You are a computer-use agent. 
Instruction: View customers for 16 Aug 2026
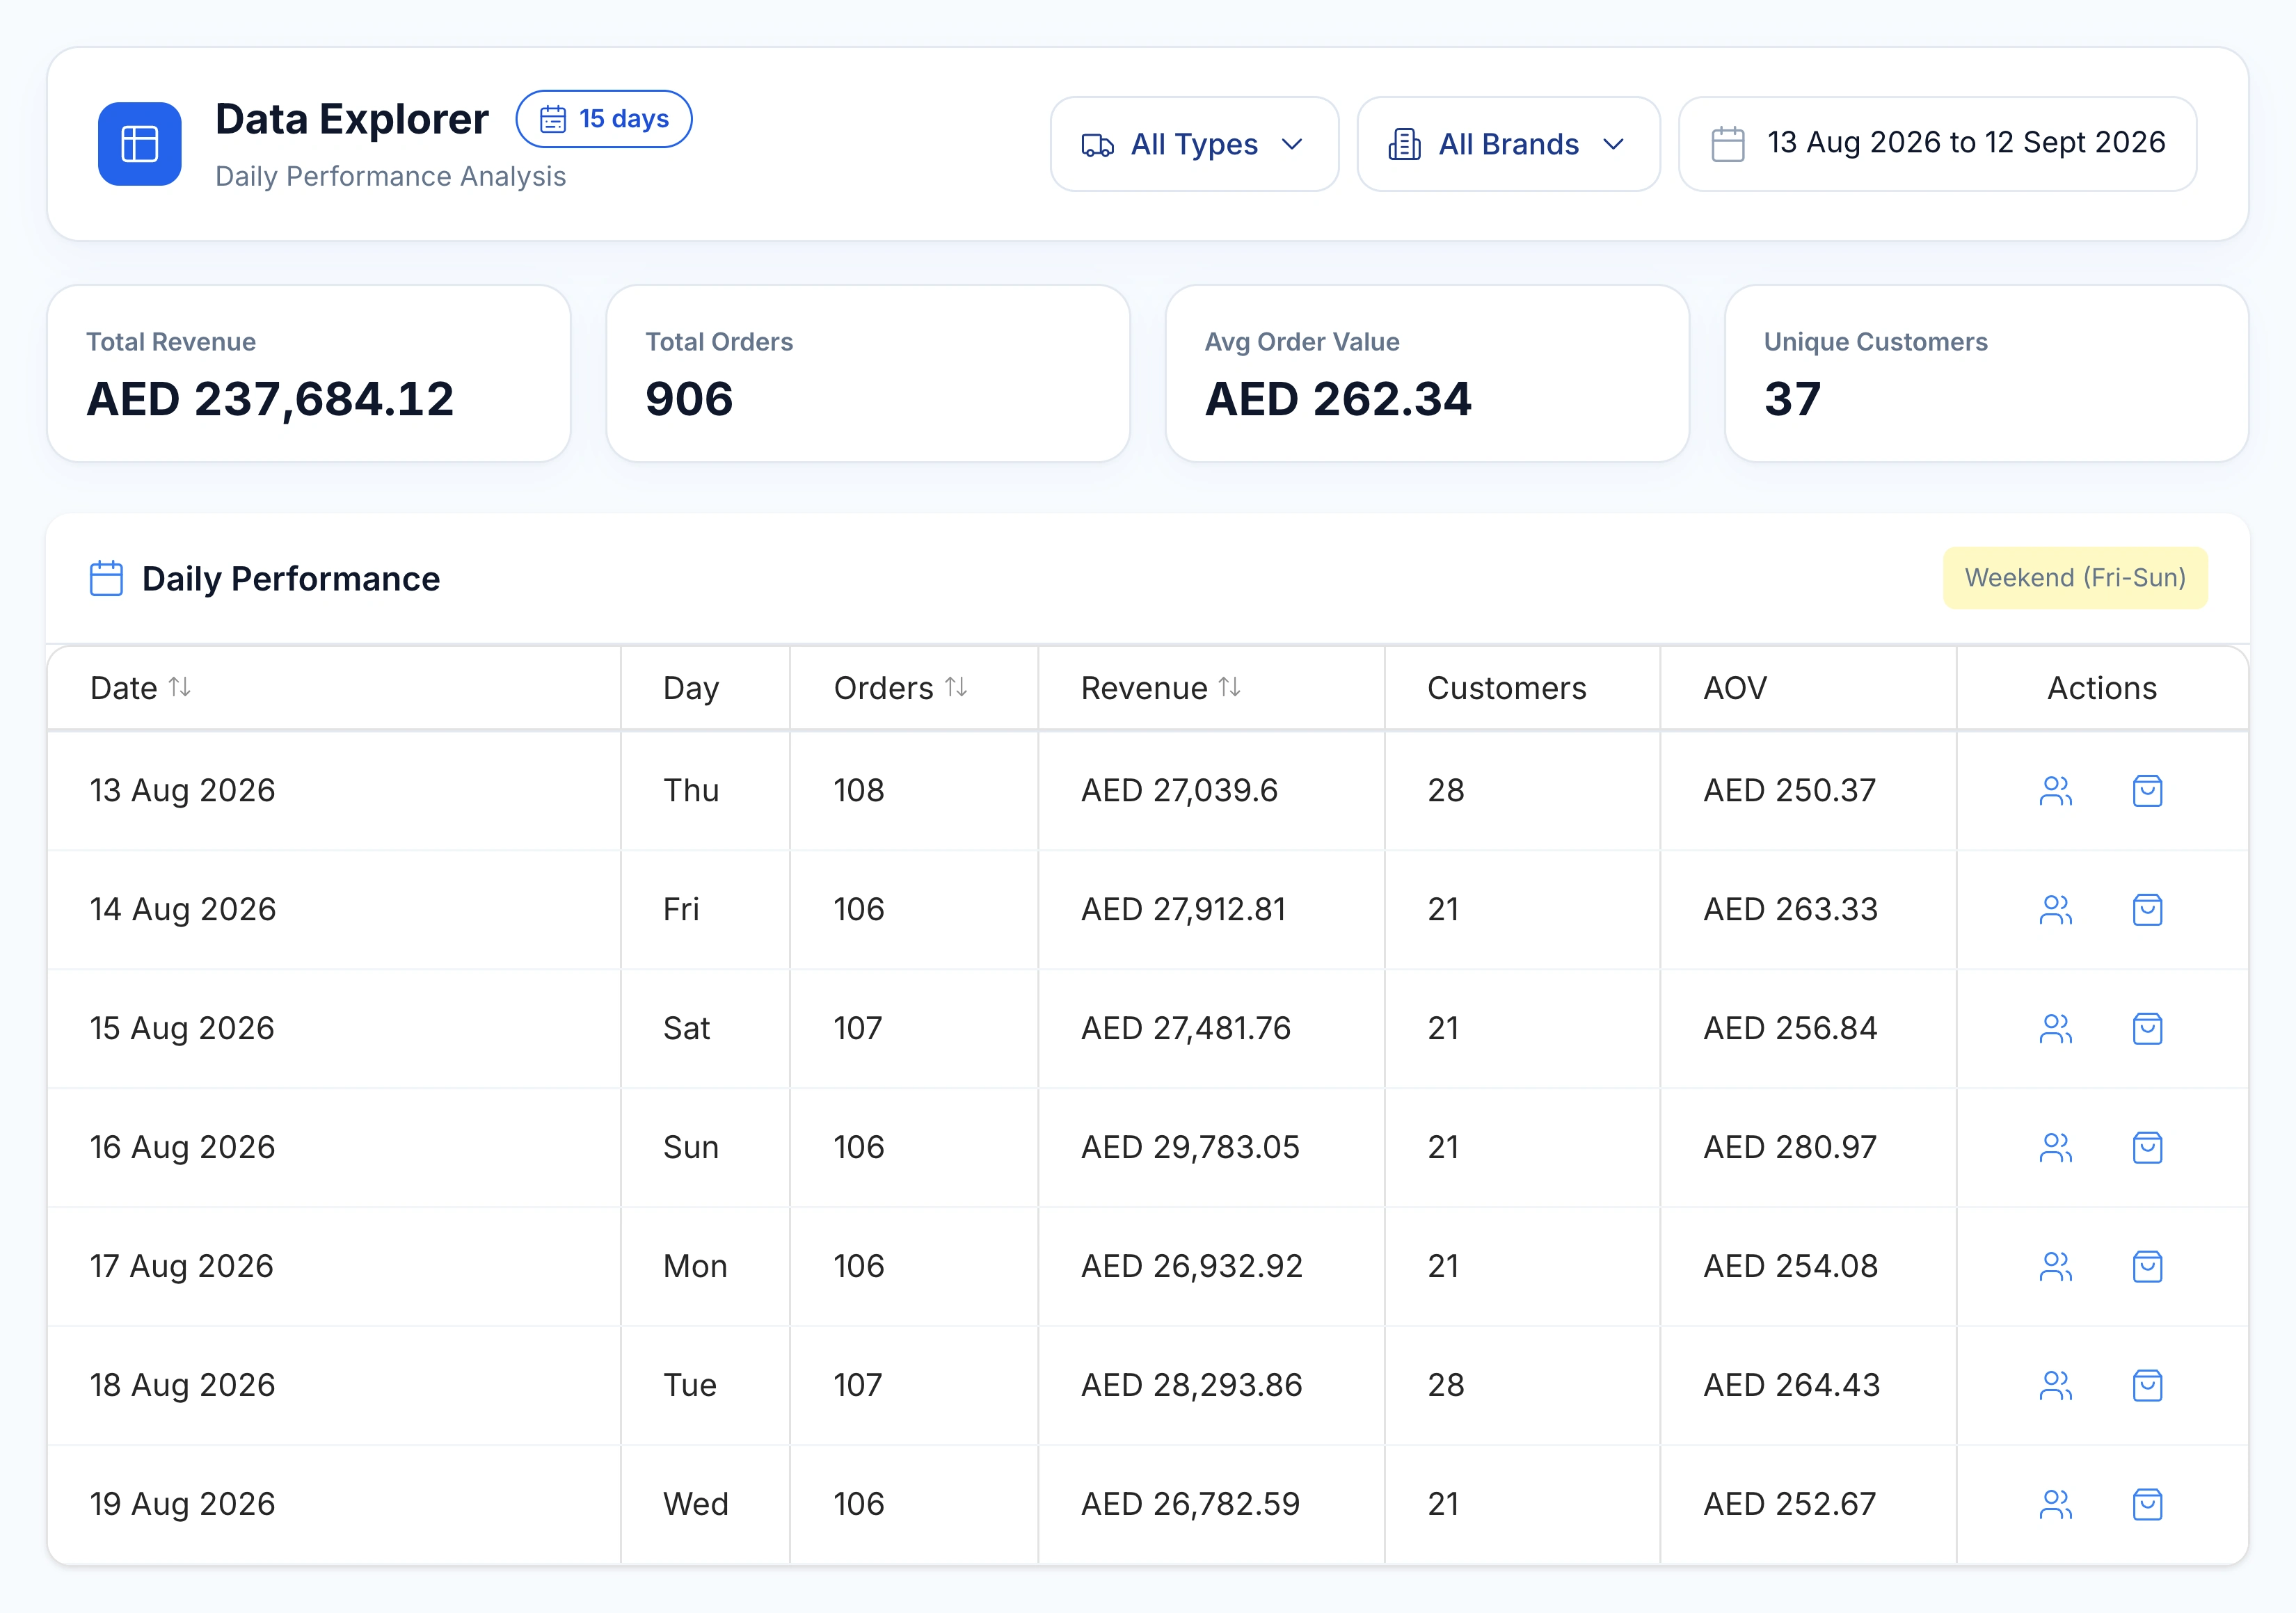tap(2056, 1148)
